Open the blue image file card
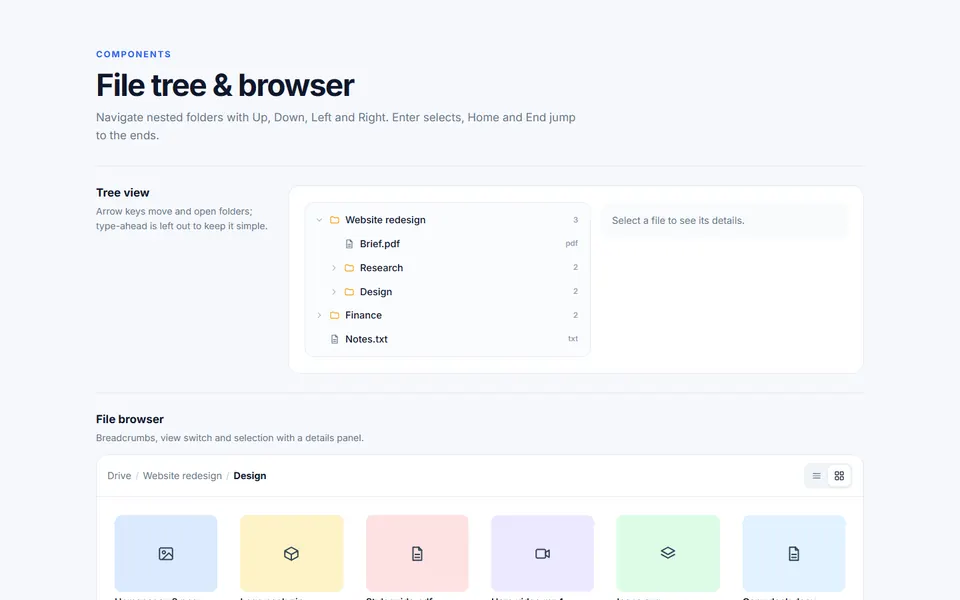960x600 pixels. (x=166, y=553)
